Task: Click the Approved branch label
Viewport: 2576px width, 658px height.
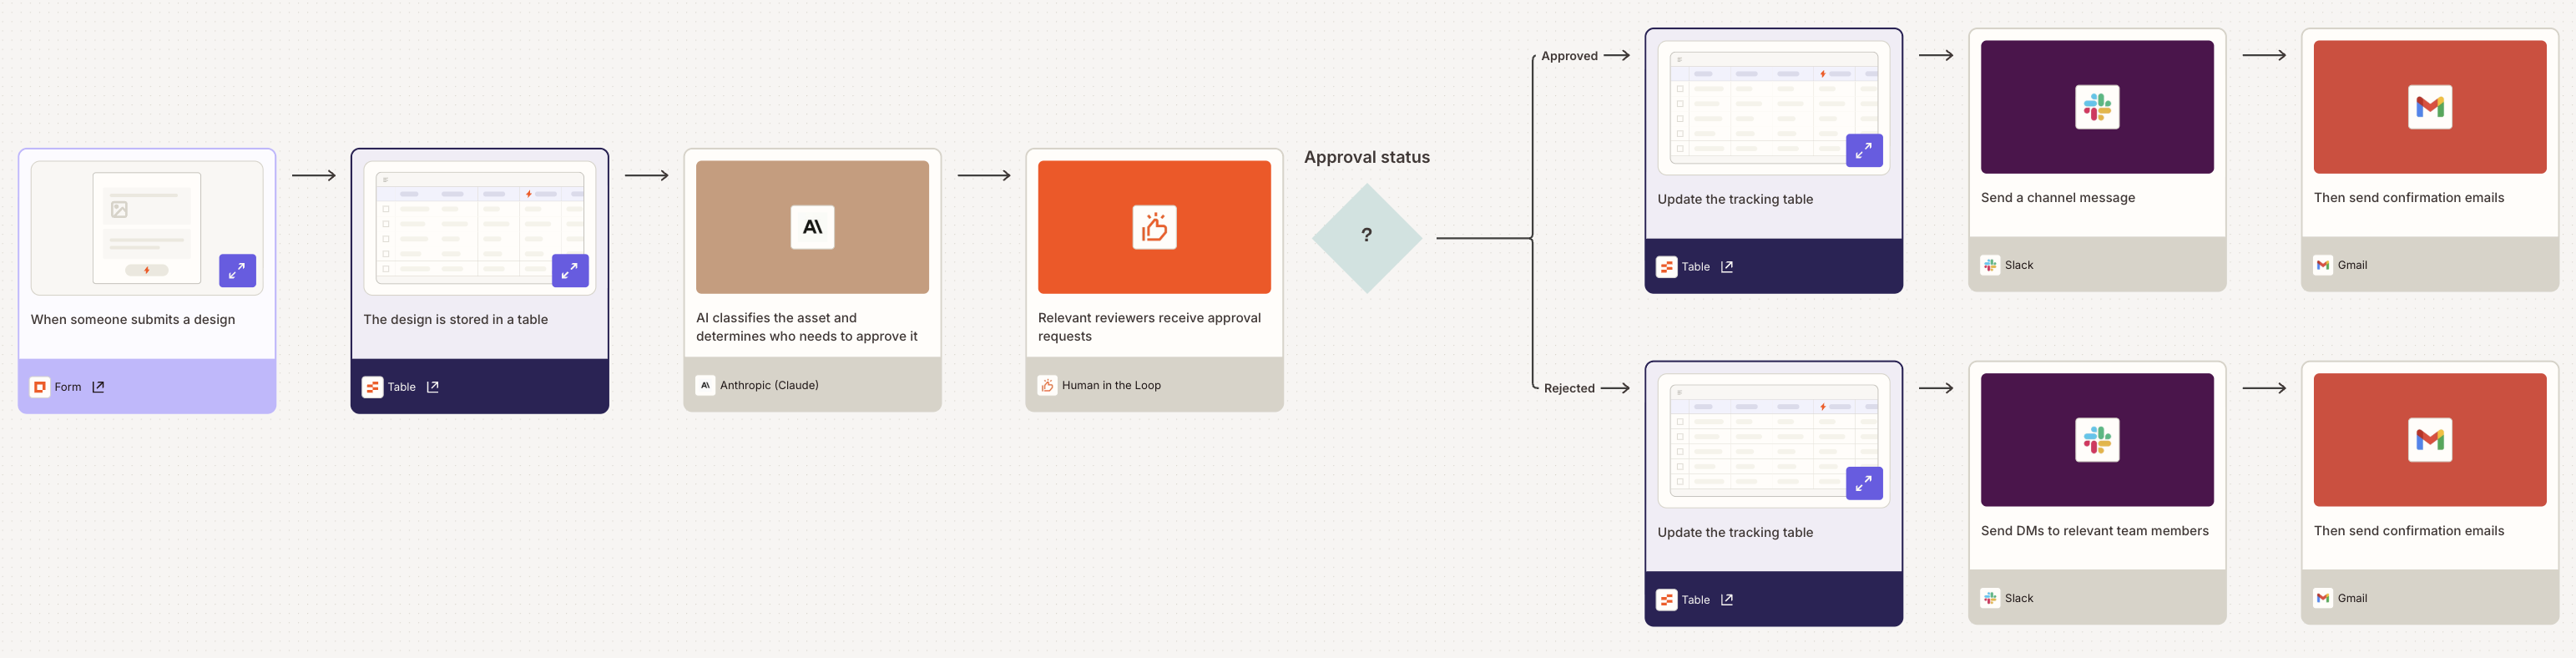Action: 1569,56
